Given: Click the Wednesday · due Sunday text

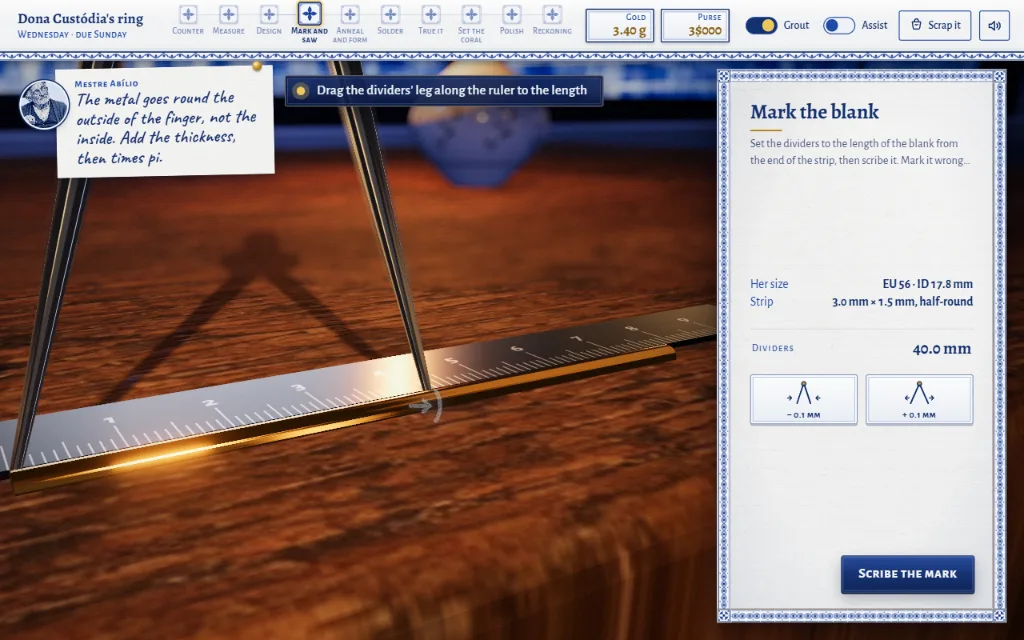Looking at the screenshot, I should [72, 35].
